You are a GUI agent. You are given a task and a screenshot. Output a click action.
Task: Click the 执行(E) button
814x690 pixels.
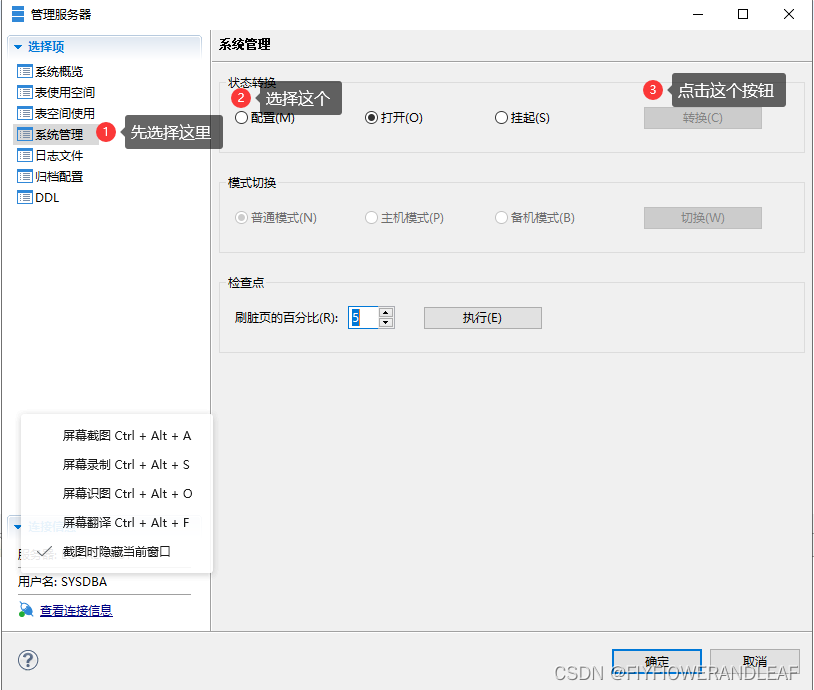coord(482,318)
